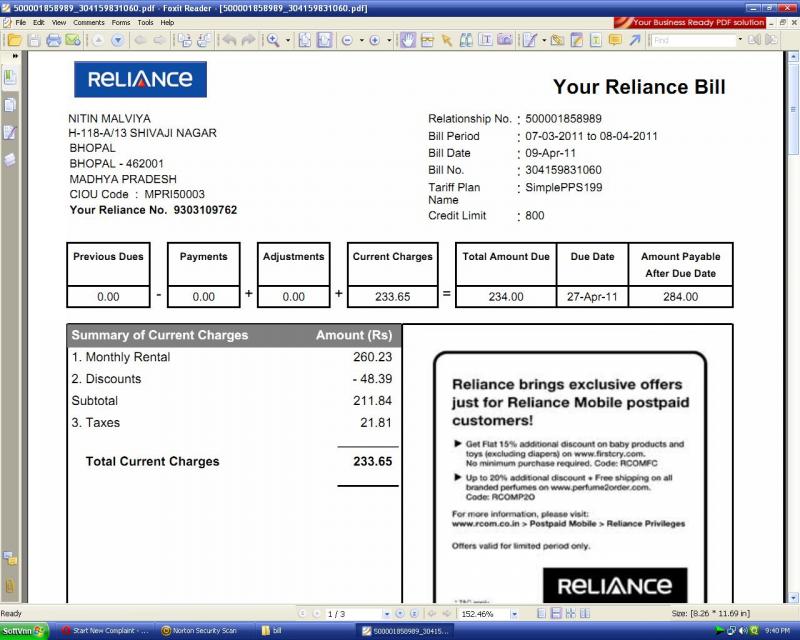Switch to Start New Complaint taskbar window
Screen dimensions: 800x640
tap(105, 631)
